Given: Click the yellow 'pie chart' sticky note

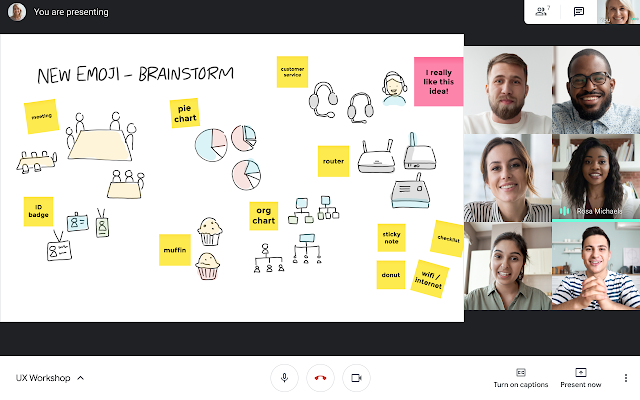Looking at the screenshot, I should point(184,112).
